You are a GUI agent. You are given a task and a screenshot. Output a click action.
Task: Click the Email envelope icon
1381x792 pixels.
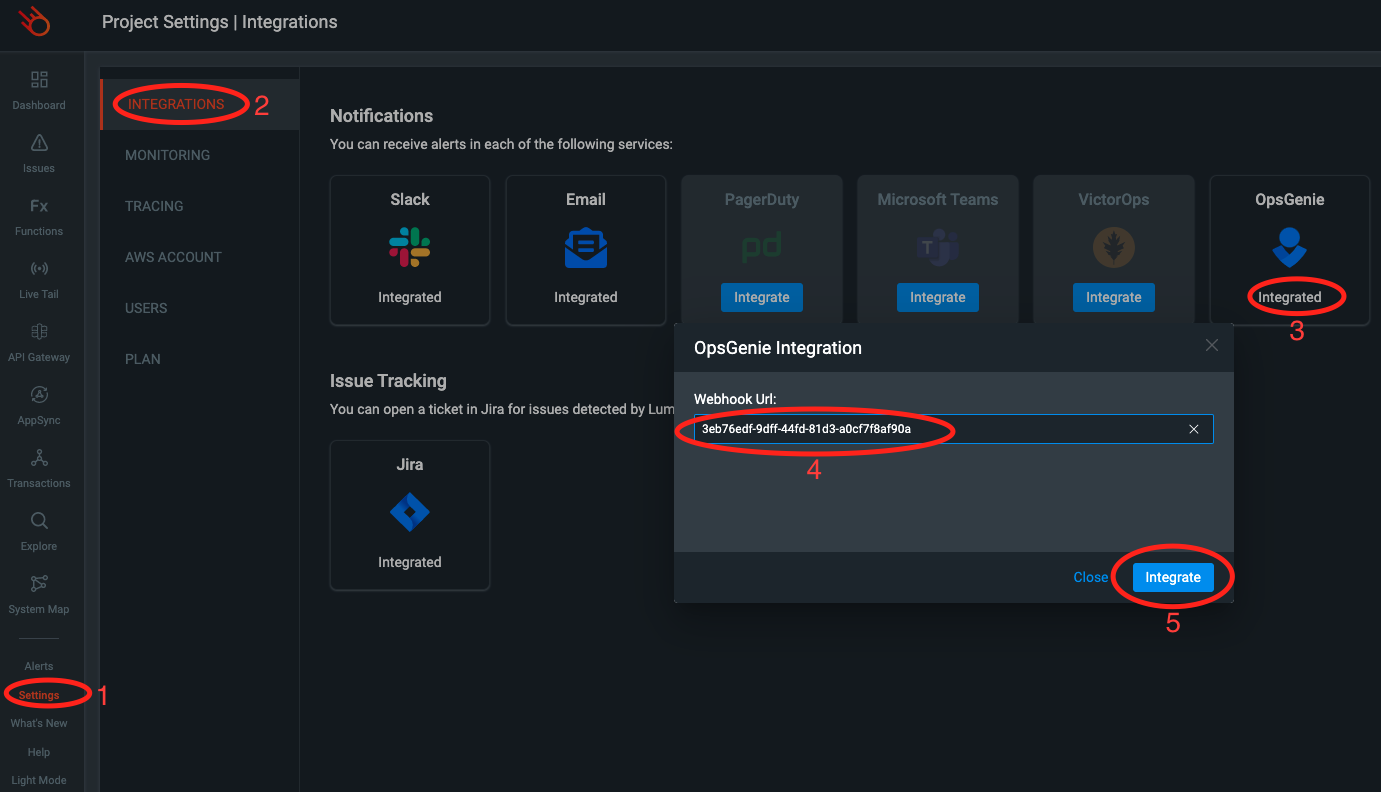[x=586, y=248]
